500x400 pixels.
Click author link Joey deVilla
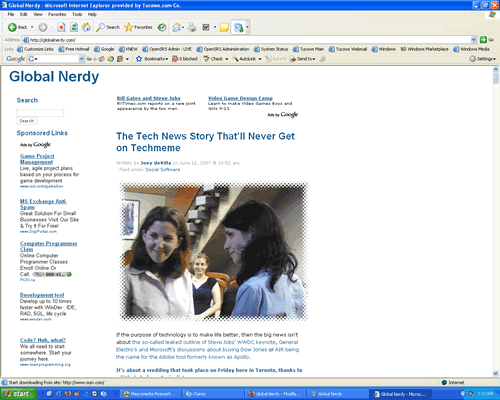[156, 163]
